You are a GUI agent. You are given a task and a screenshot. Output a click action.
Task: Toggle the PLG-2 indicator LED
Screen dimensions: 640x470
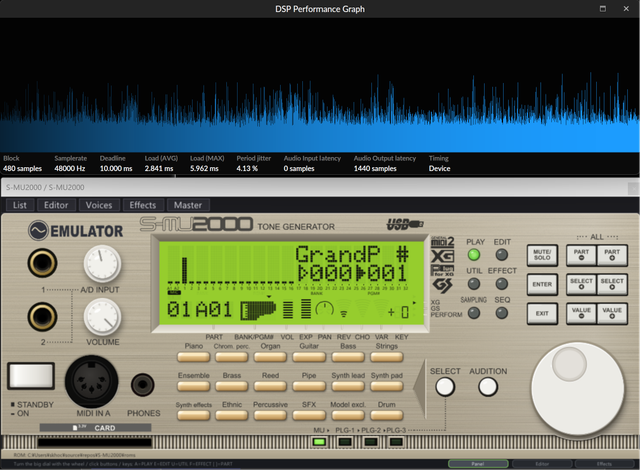pos(371,442)
